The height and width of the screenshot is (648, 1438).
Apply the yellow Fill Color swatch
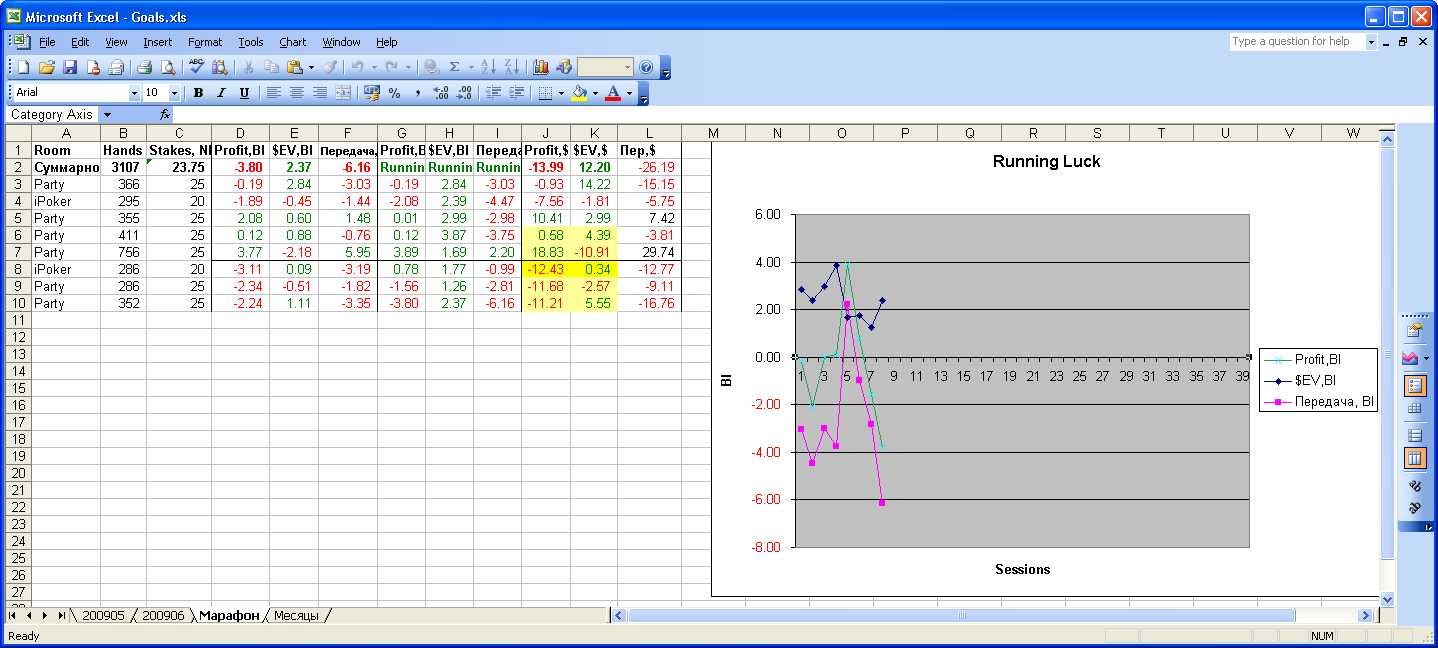coord(579,93)
